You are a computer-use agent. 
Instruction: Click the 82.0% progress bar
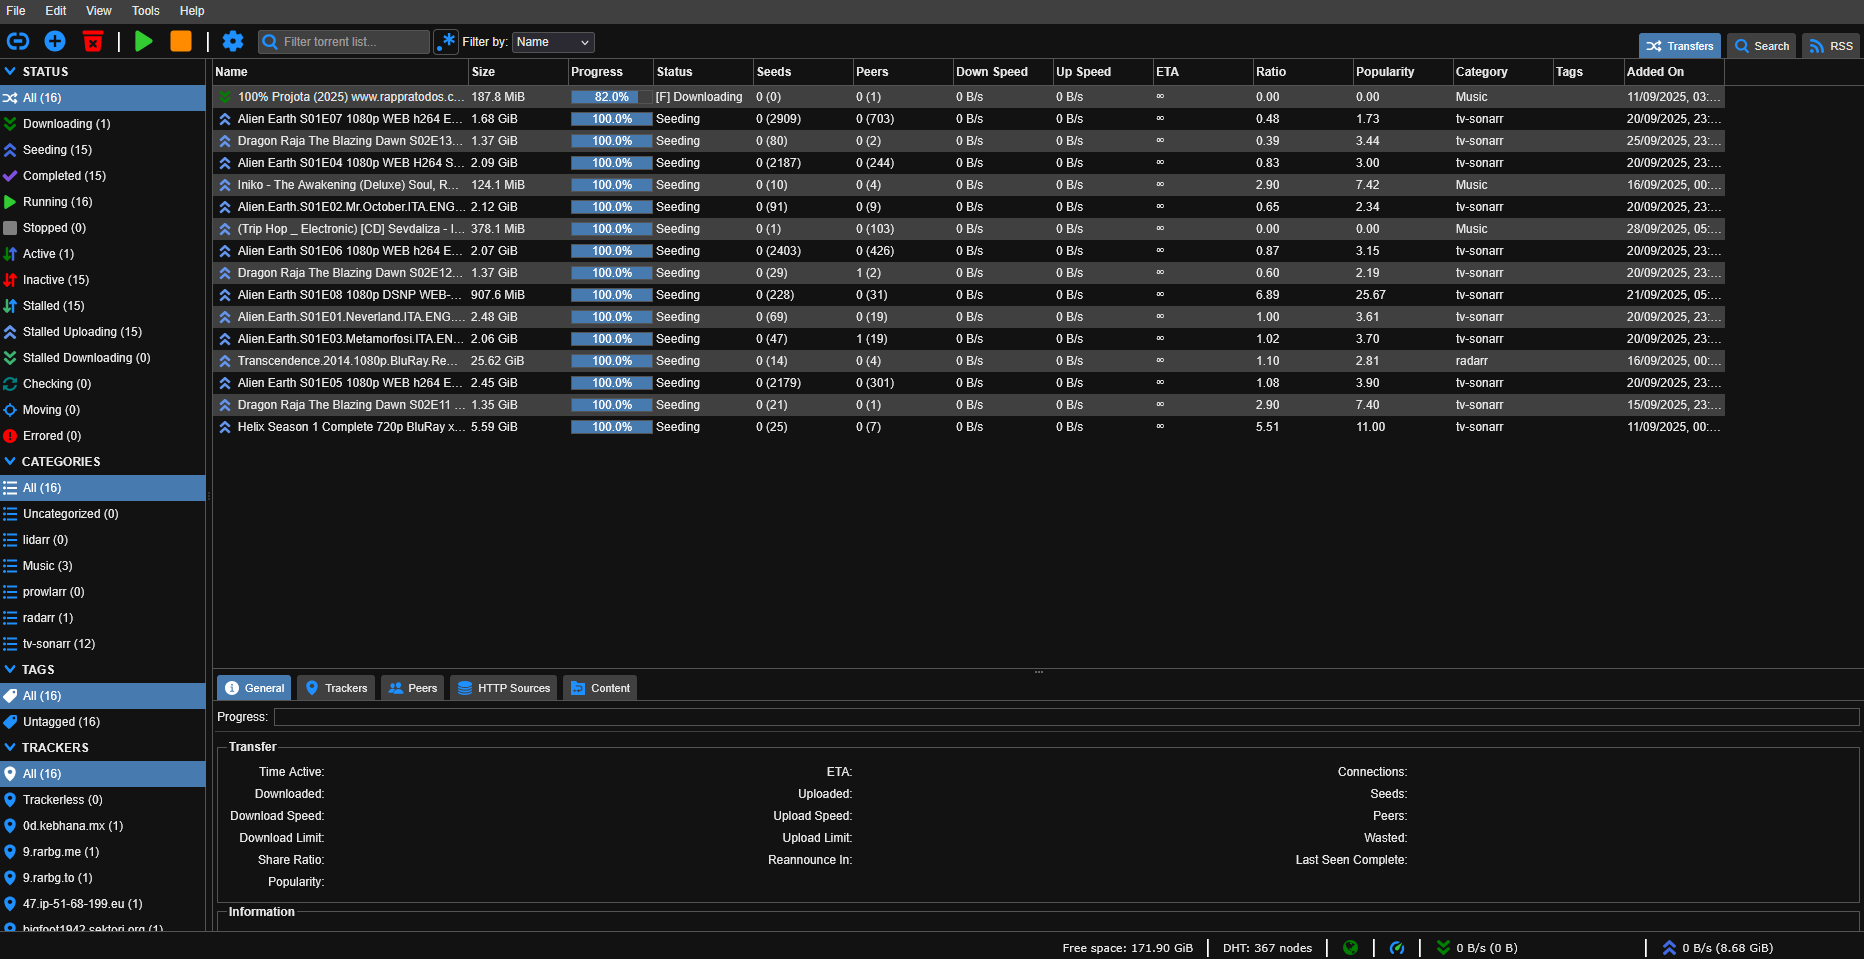pyautogui.click(x=611, y=97)
